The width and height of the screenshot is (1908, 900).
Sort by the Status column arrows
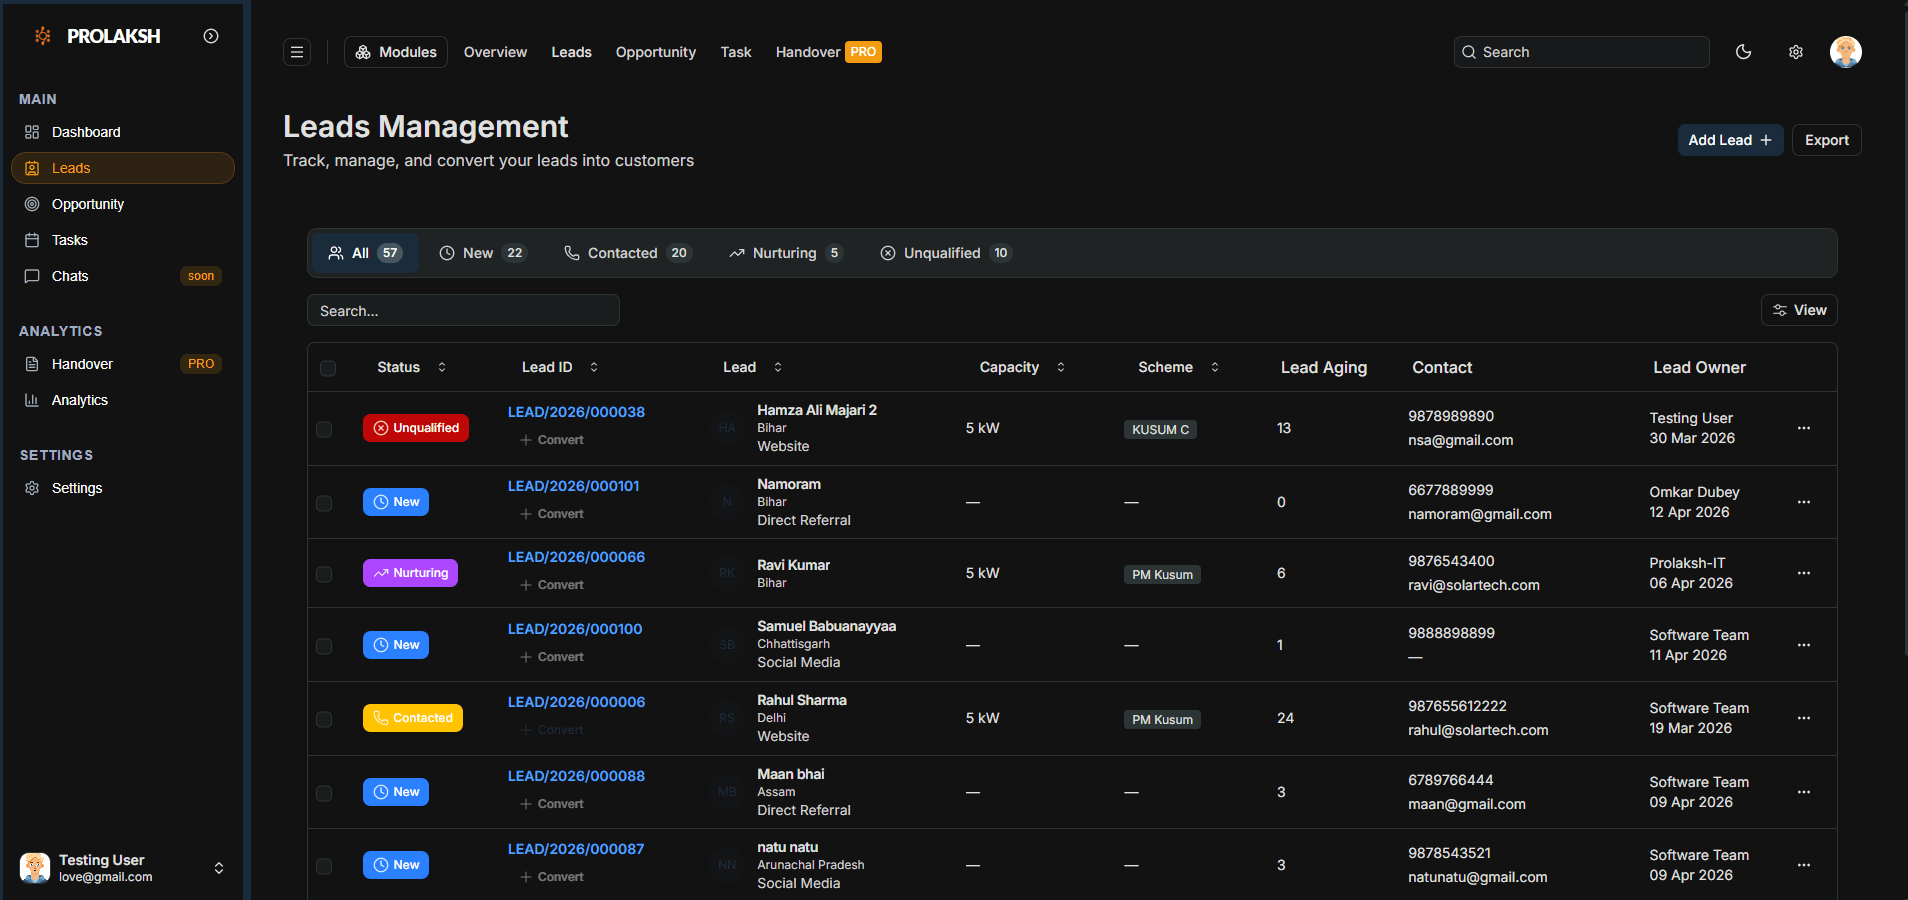(x=442, y=367)
